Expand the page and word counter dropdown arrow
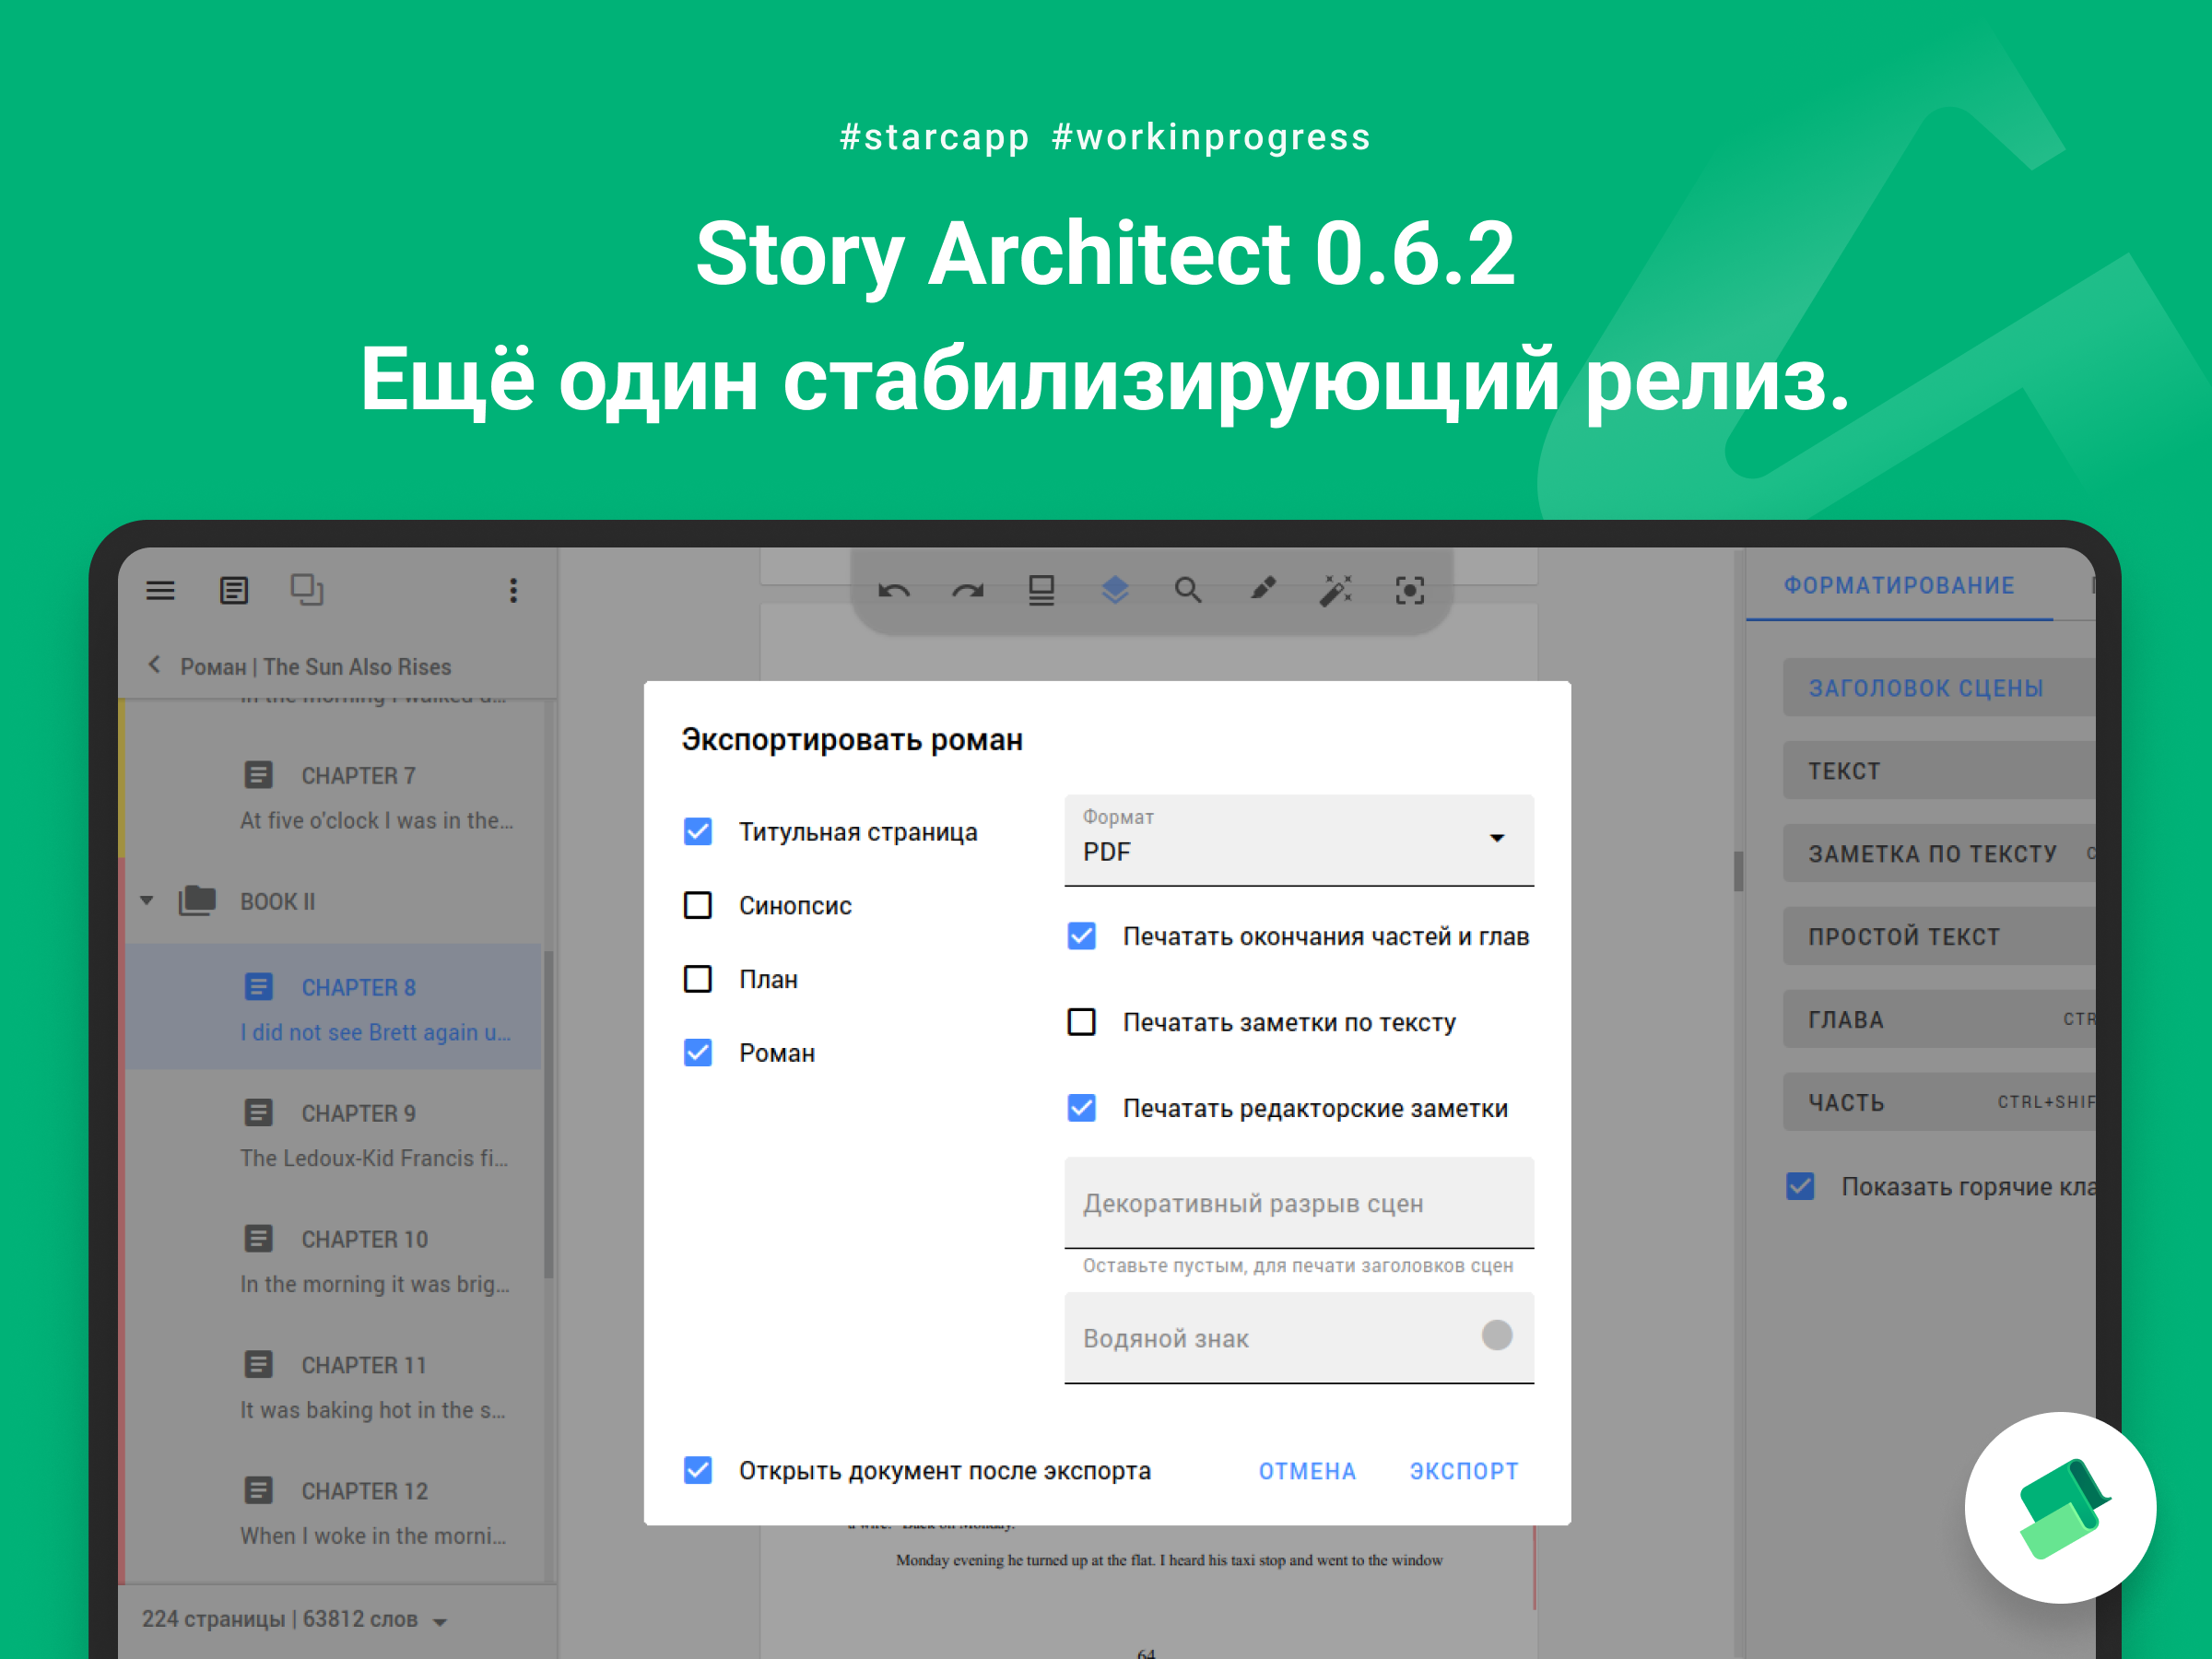 [440, 1622]
